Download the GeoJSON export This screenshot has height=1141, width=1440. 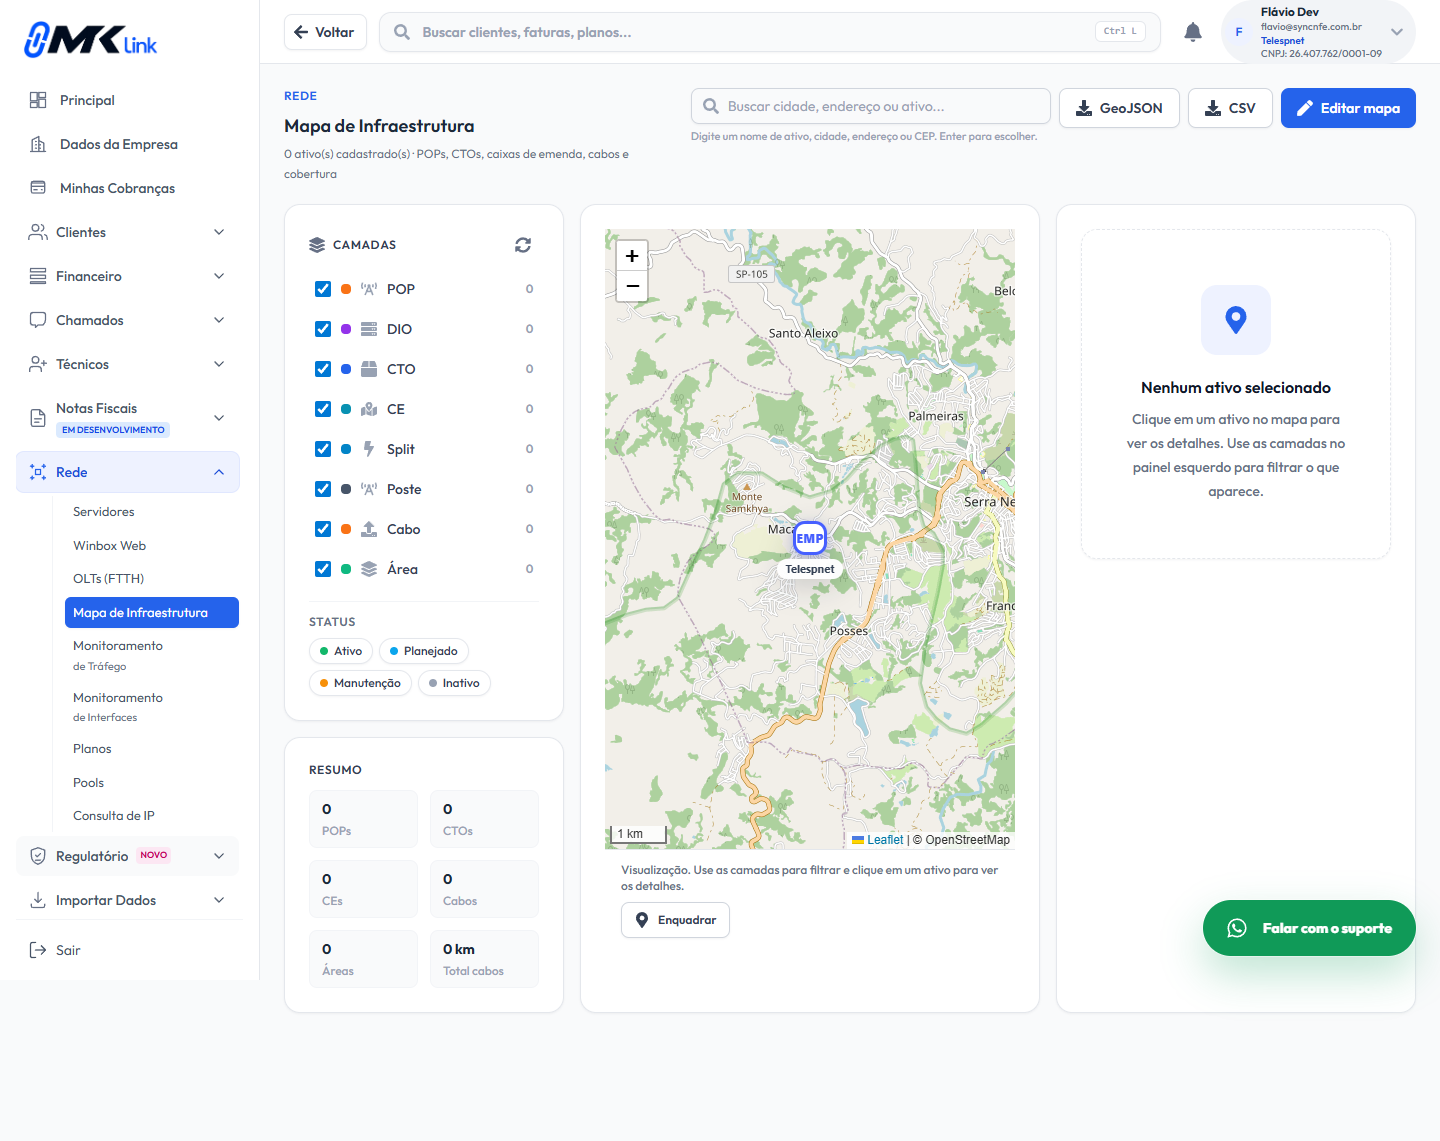(1119, 108)
